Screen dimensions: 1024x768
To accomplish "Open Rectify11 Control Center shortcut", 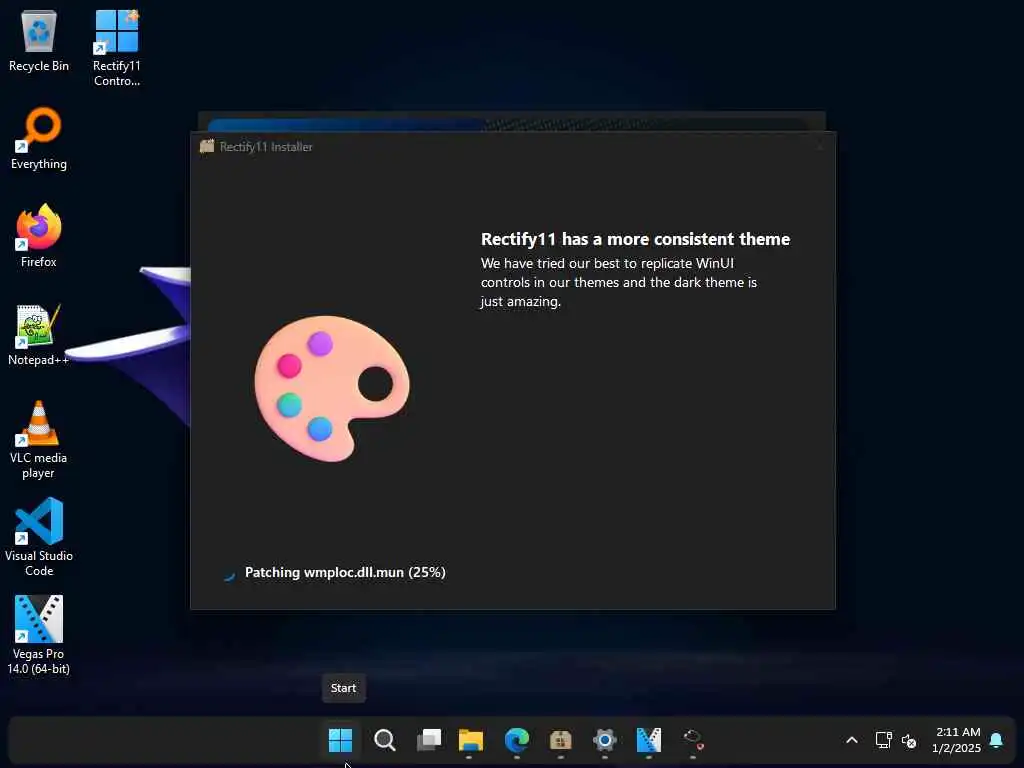I will coord(116,48).
